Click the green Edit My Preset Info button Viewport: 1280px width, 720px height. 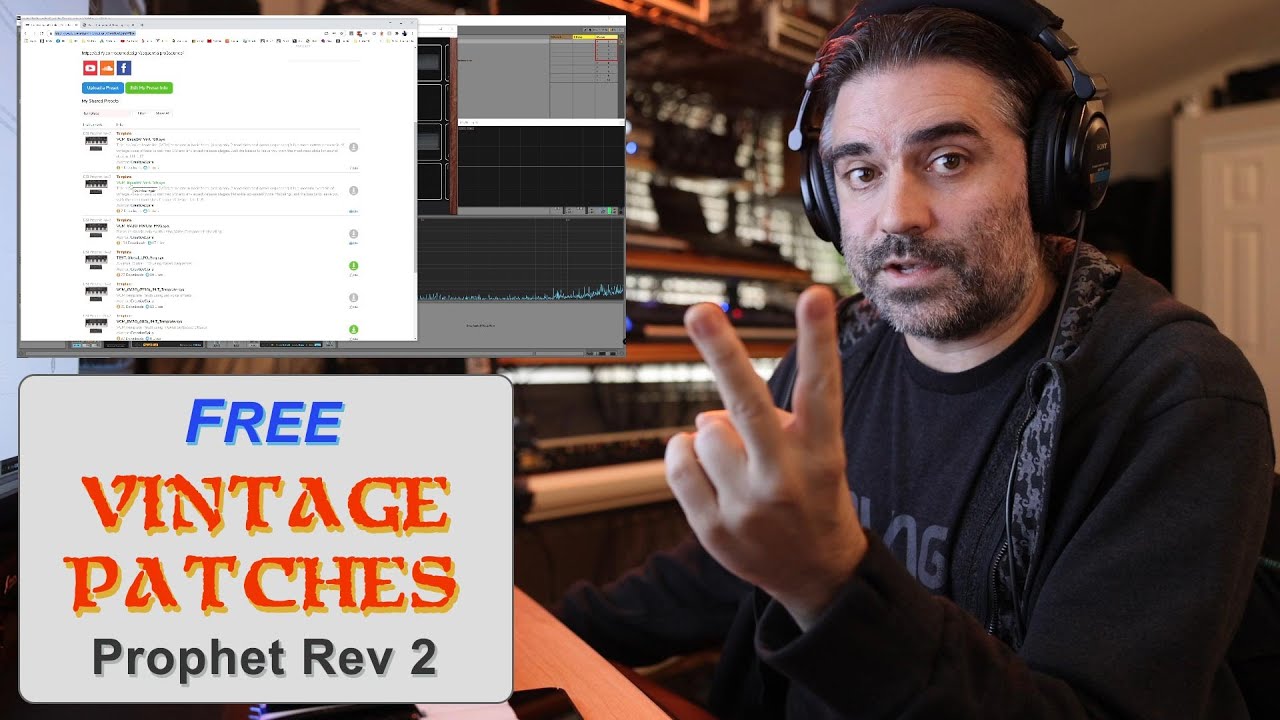150,88
